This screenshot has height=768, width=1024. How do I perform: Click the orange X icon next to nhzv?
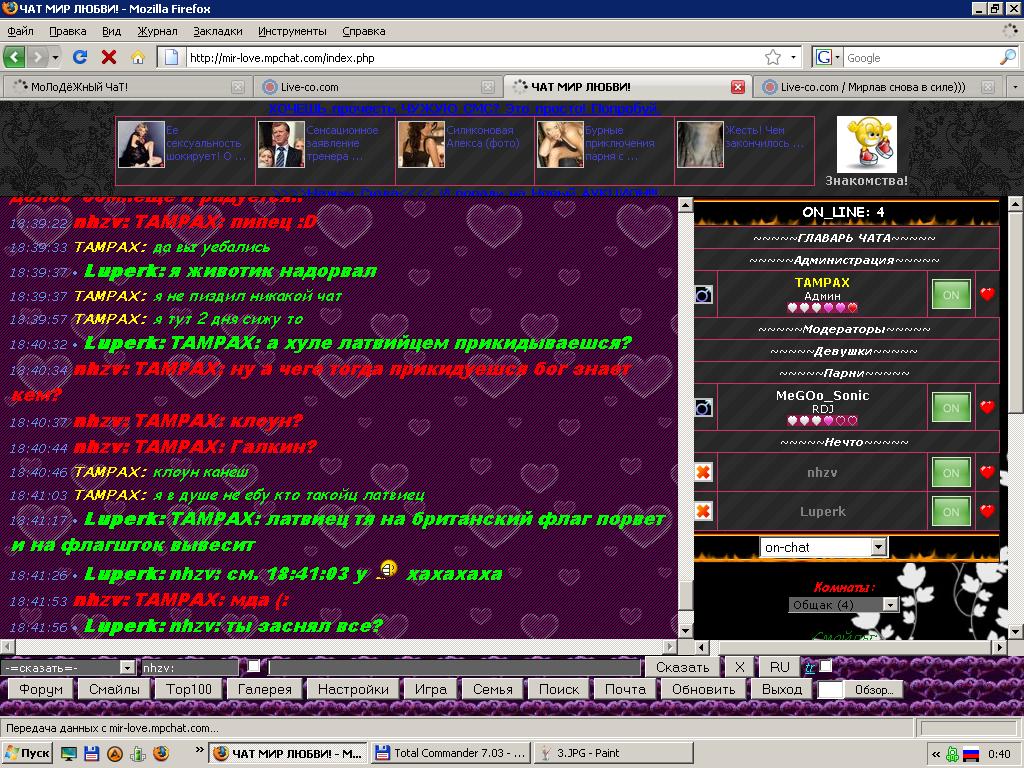[703, 473]
